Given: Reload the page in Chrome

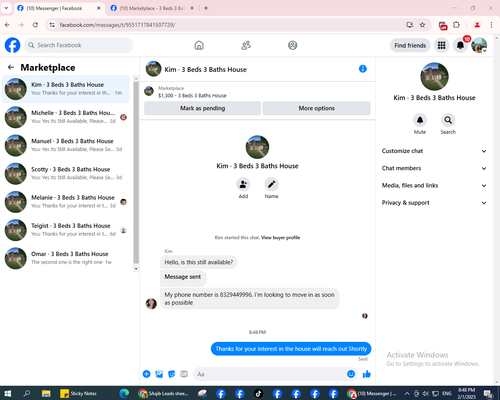Looking at the screenshot, I should click(35, 25).
